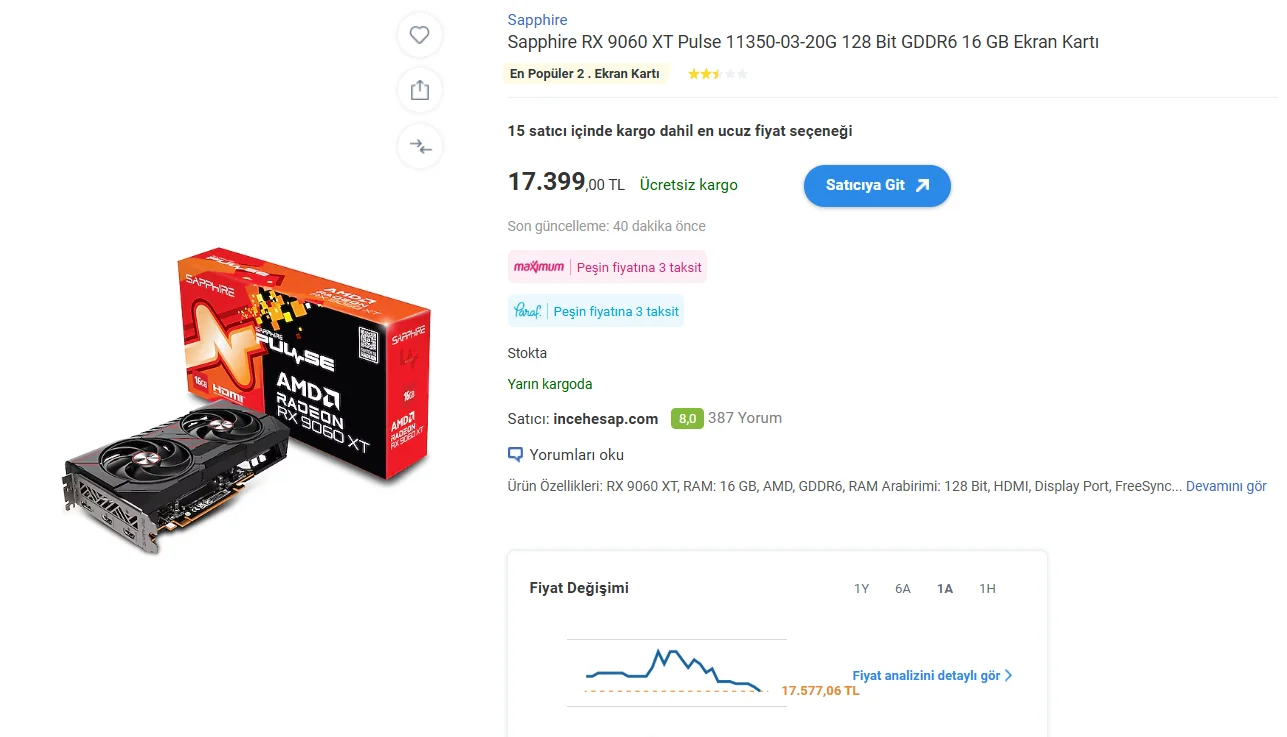
Task: Click the Maximum card installment badge
Action: tap(607, 267)
